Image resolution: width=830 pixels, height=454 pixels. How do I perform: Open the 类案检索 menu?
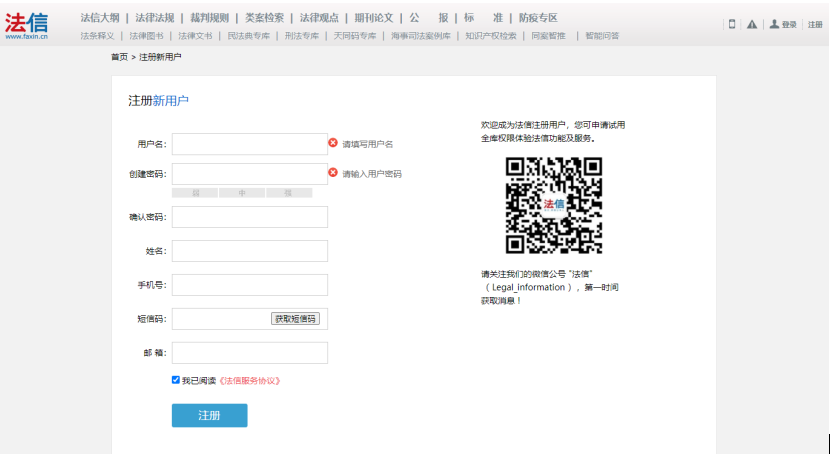tap(264, 18)
